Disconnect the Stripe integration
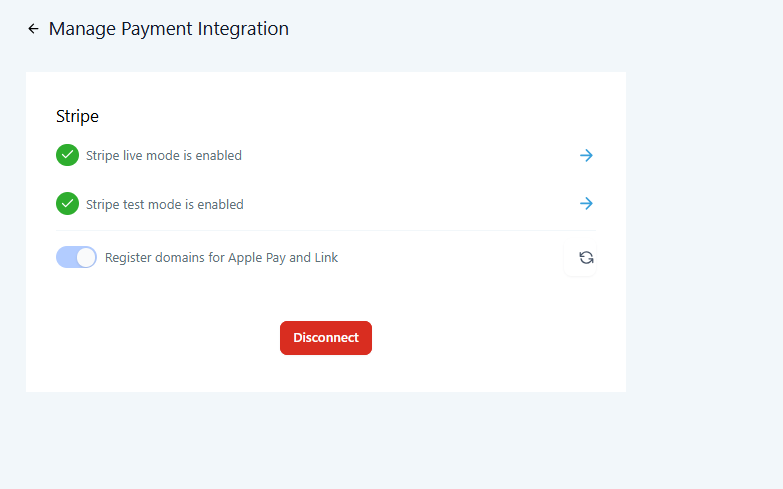Image resolution: width=783 pixels, height=489 pixels. [x=326, y=338]
